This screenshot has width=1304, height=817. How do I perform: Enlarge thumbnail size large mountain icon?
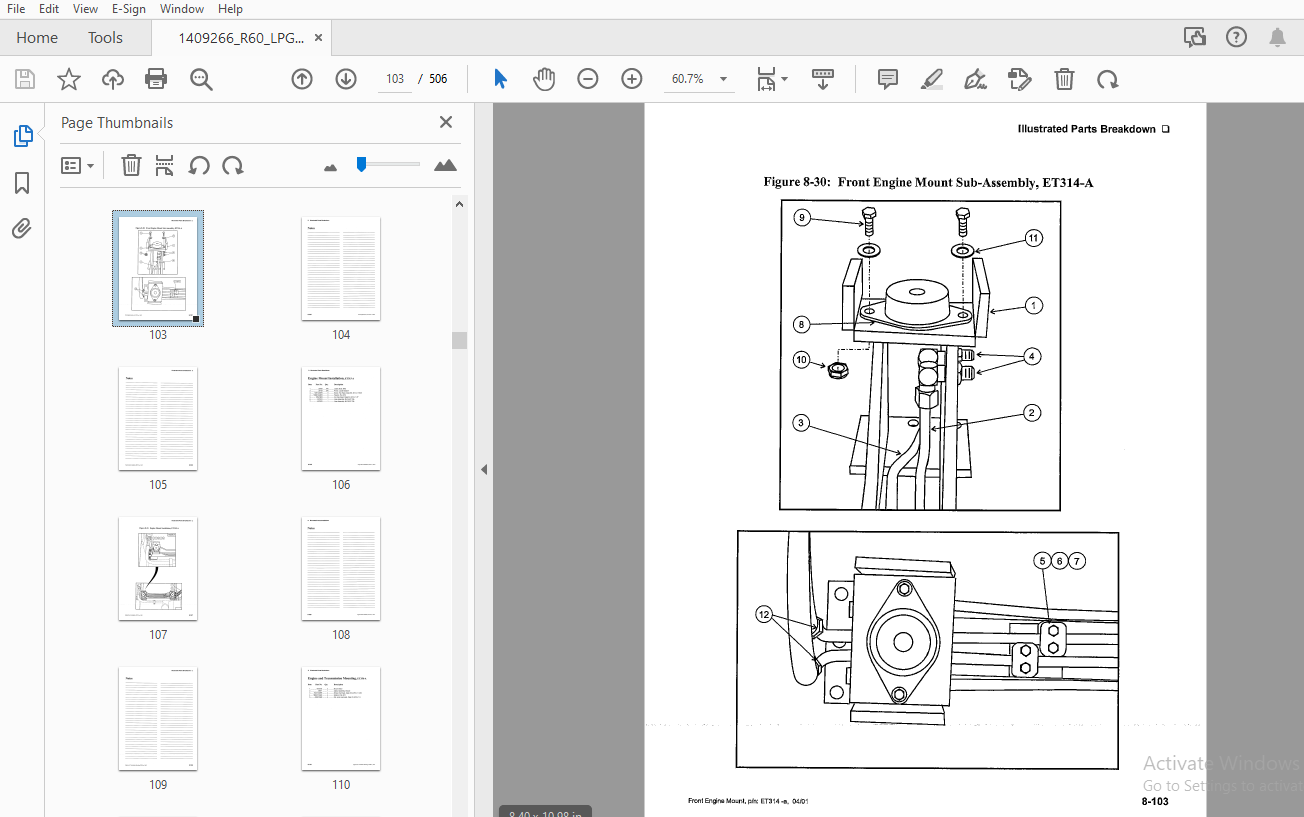click(446, 165)
